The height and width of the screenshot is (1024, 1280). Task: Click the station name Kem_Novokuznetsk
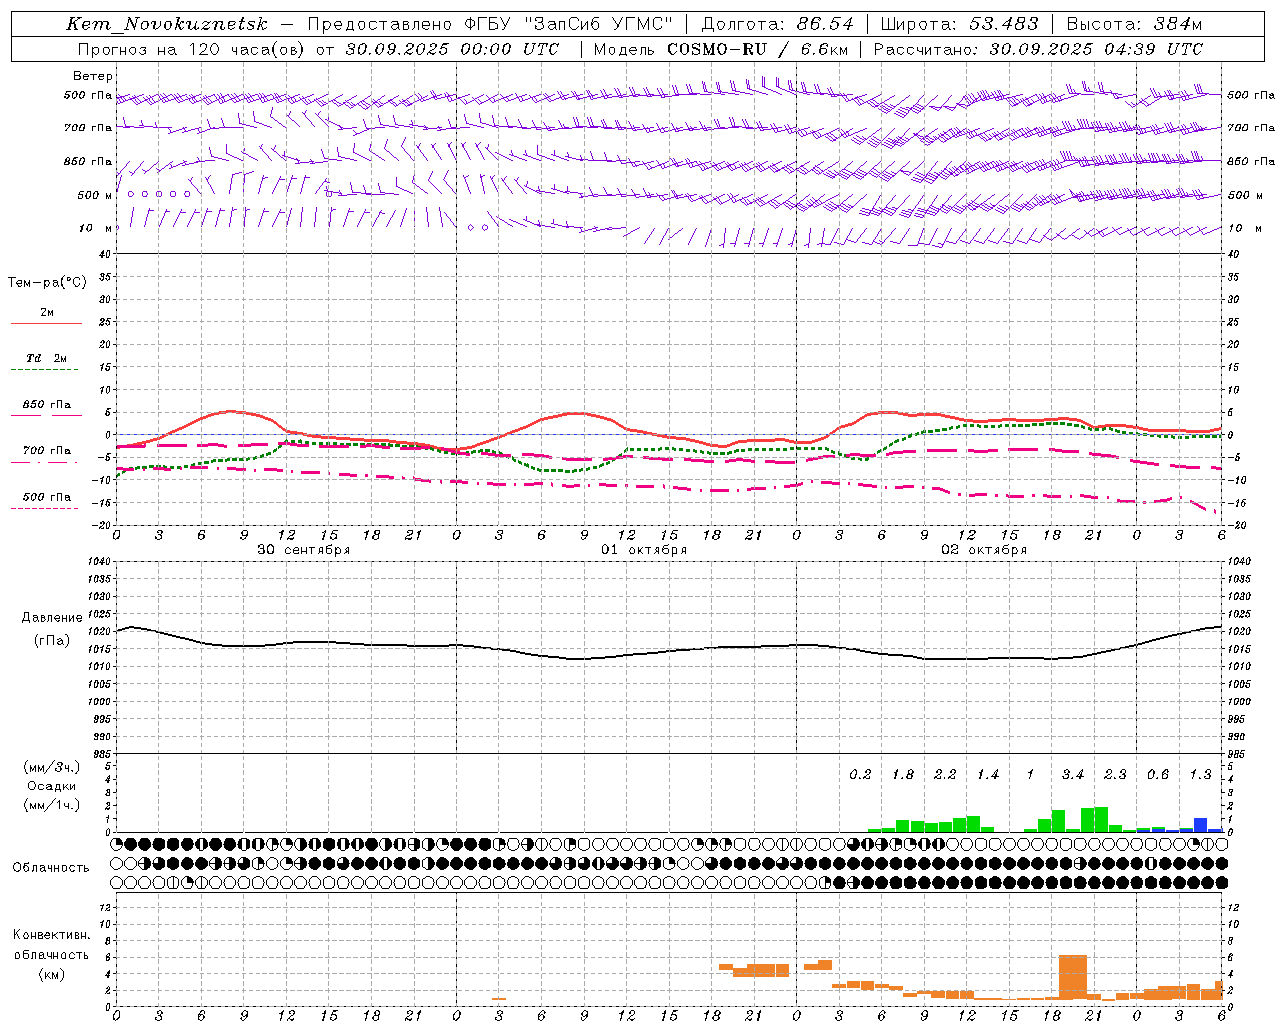[x=167, y=25]
